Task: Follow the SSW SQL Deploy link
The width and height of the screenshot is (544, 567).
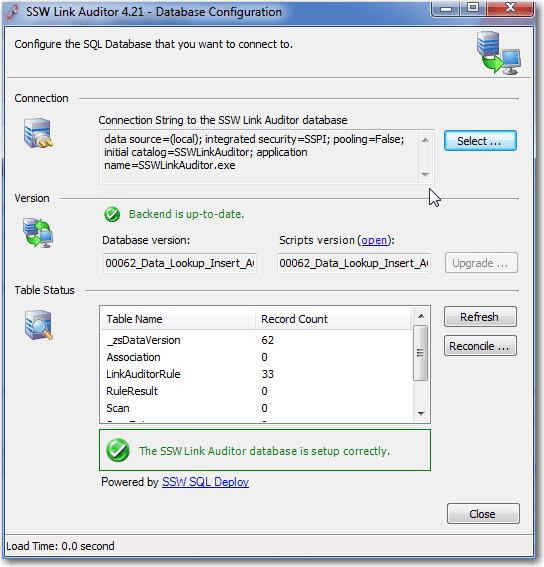Action: 205,482
